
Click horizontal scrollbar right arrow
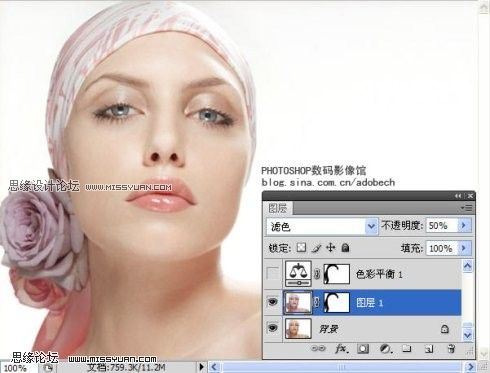pos(471,367)
